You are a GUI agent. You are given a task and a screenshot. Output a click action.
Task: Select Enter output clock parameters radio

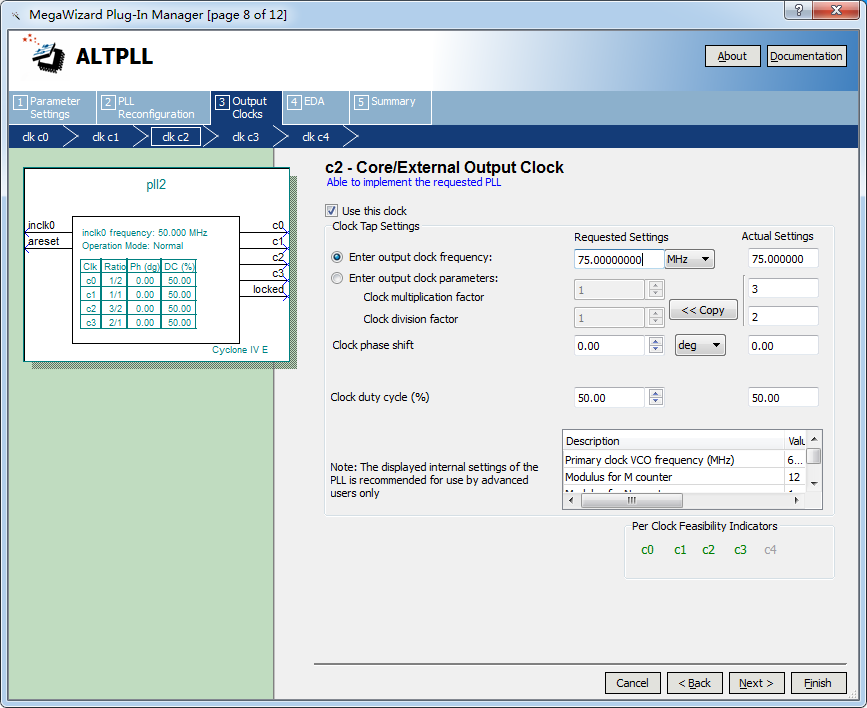[337, 278]
